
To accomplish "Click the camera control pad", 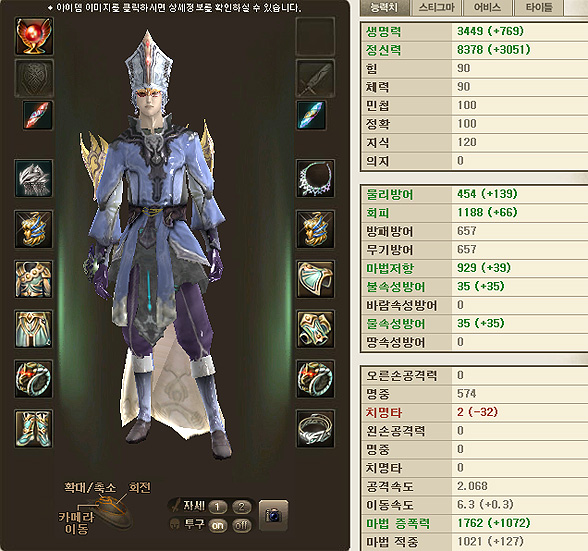I will (112, 512).
